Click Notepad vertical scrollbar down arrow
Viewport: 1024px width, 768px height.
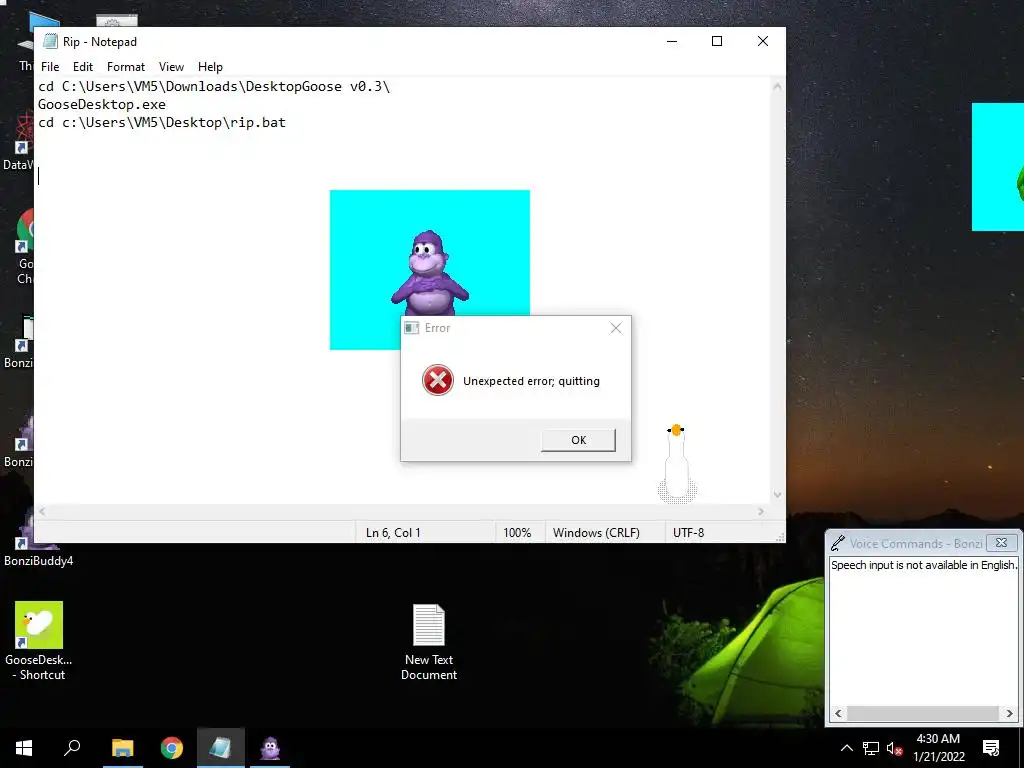[x=777, y=495]
